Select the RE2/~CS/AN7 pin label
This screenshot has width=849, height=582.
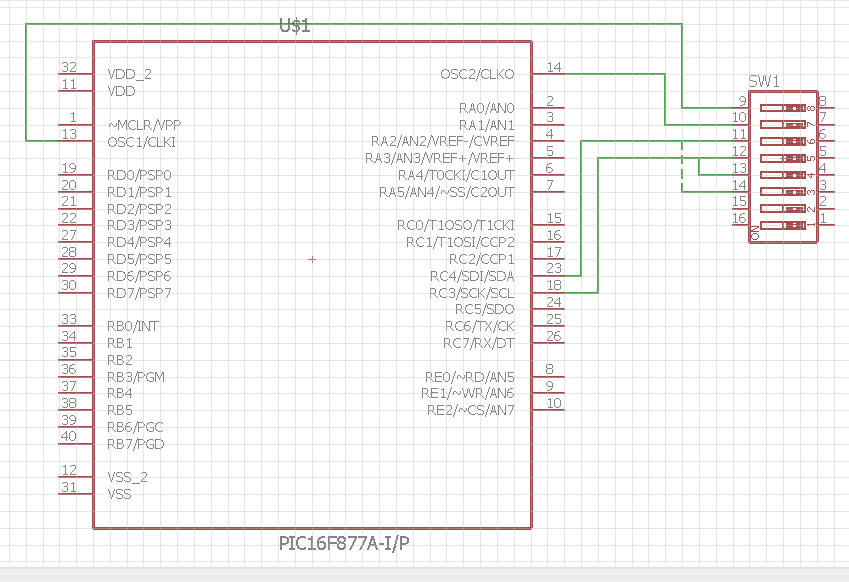471,410
